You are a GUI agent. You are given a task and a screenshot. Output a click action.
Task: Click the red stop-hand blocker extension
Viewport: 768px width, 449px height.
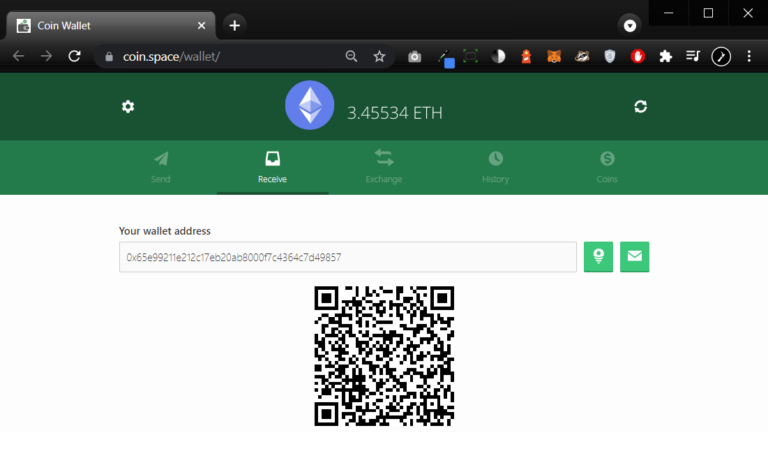coord(638,56)
